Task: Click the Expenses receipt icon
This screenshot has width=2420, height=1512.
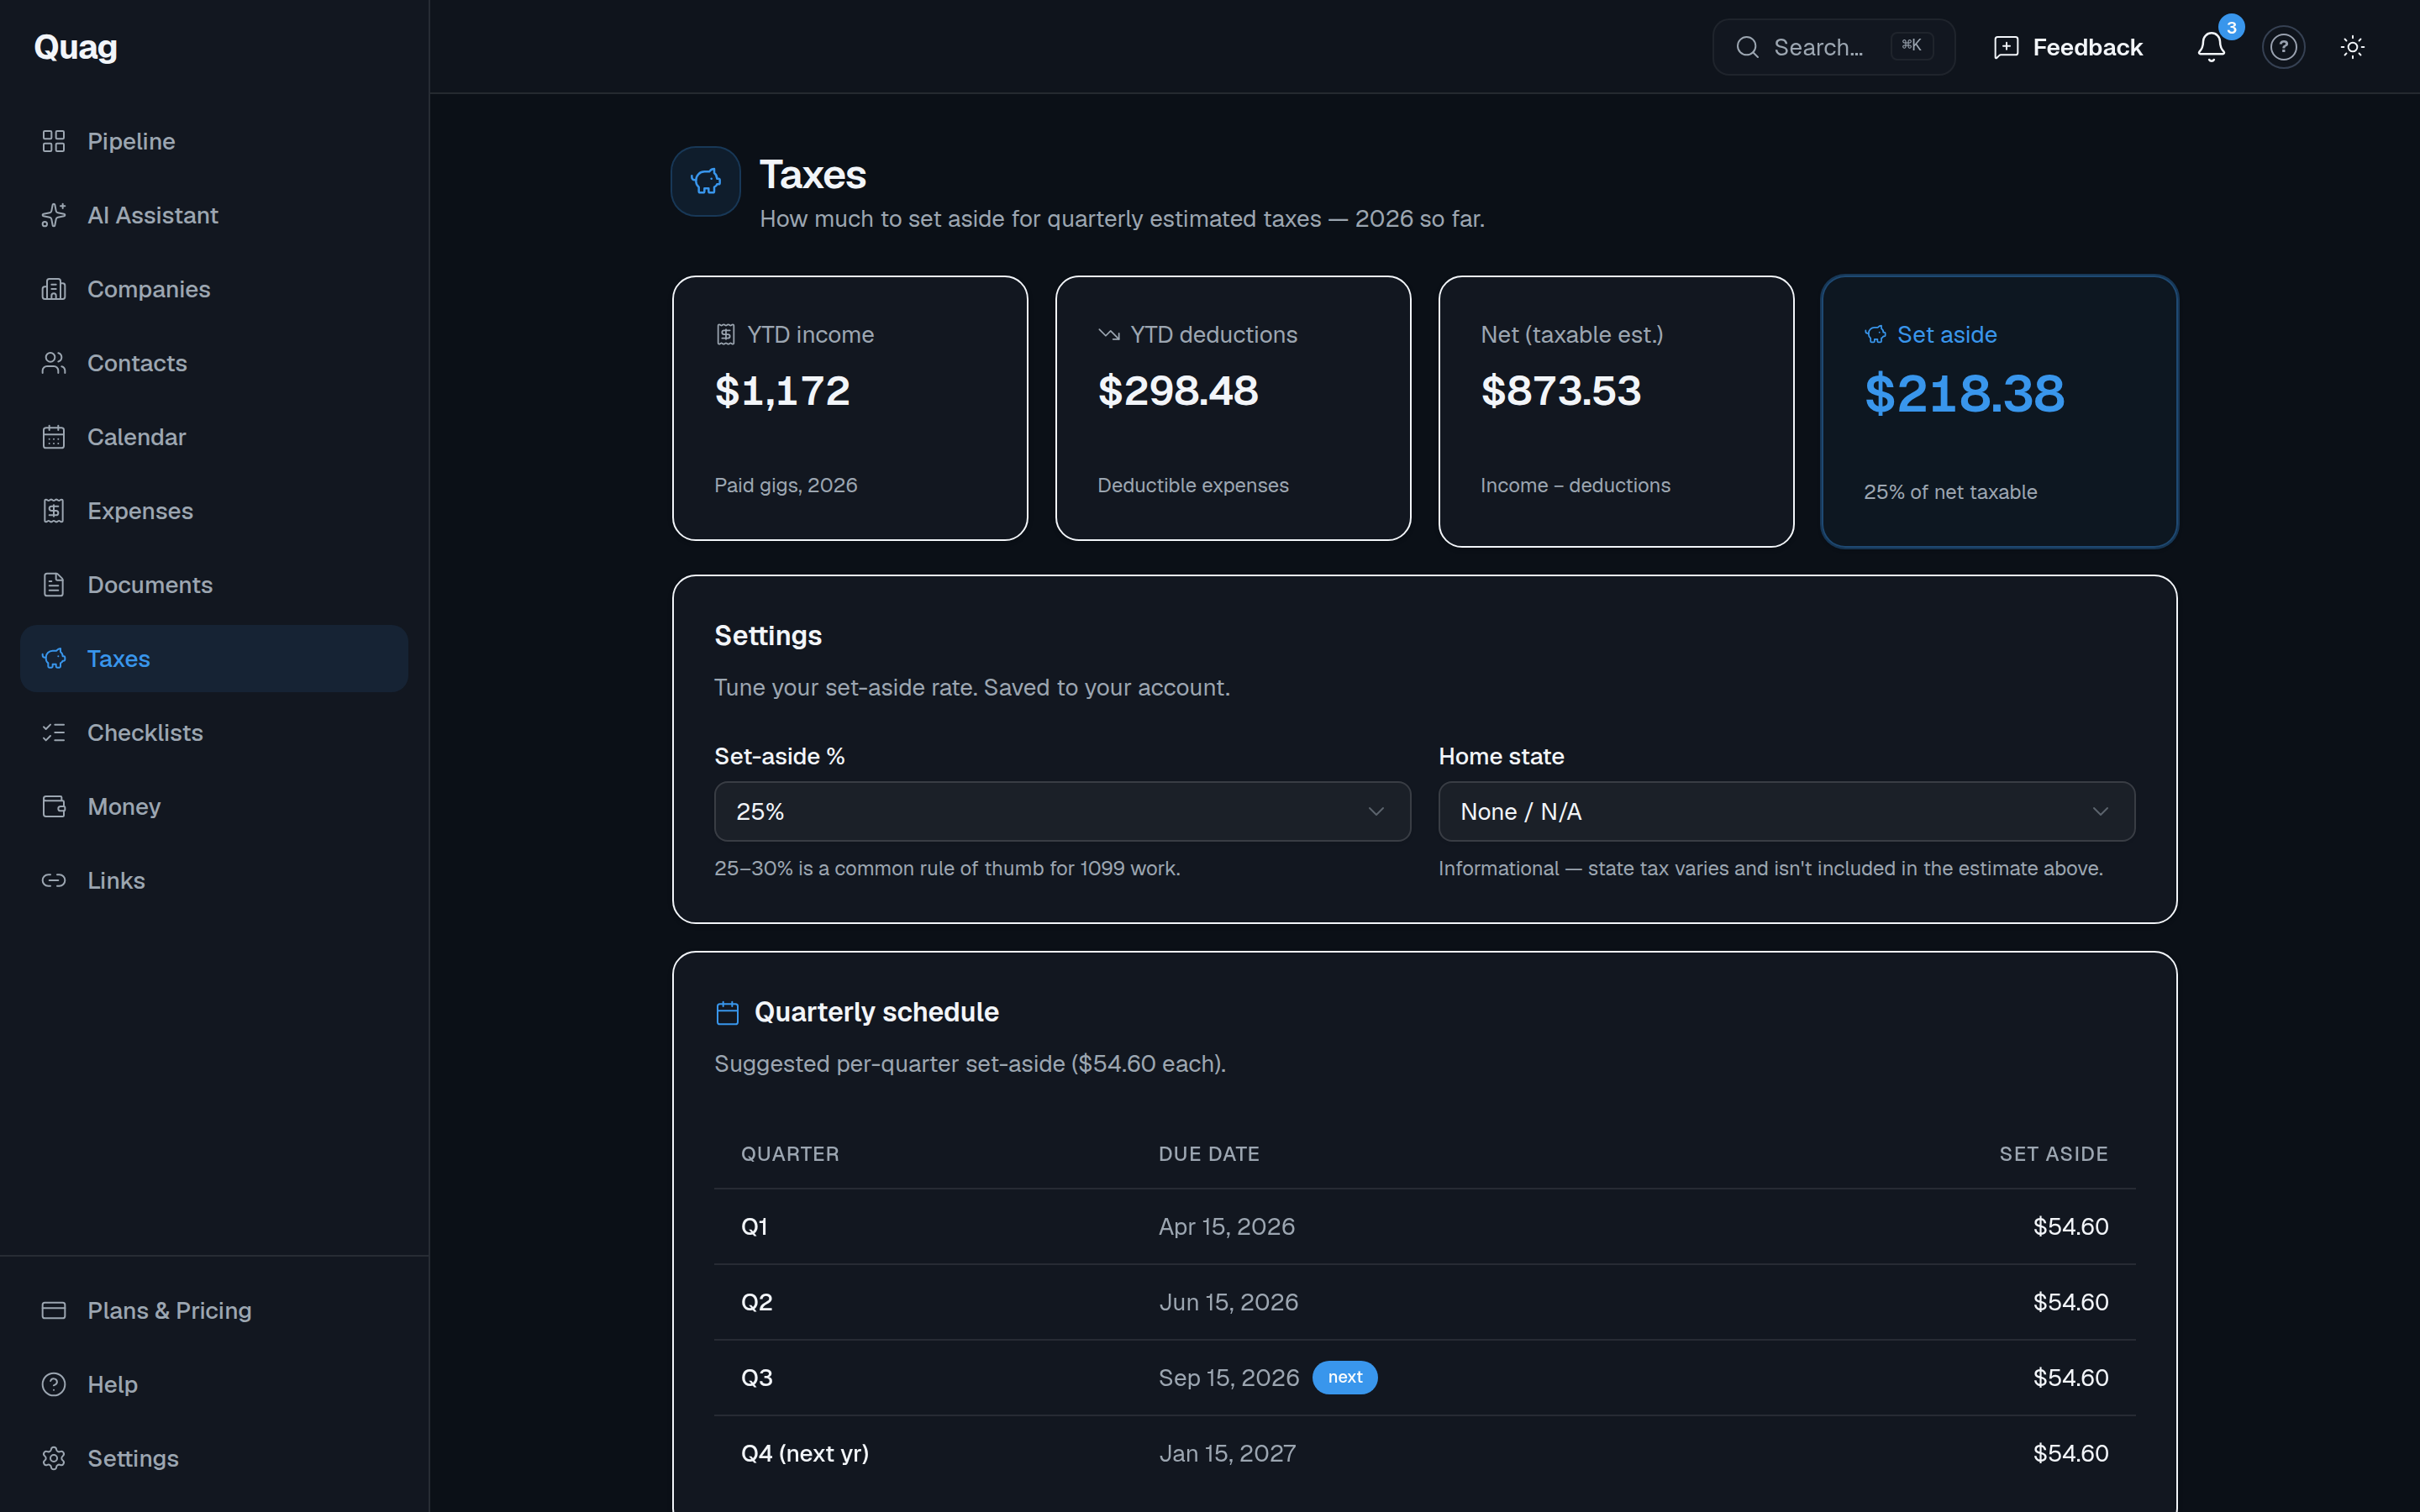Action: [x=54, y=511]
